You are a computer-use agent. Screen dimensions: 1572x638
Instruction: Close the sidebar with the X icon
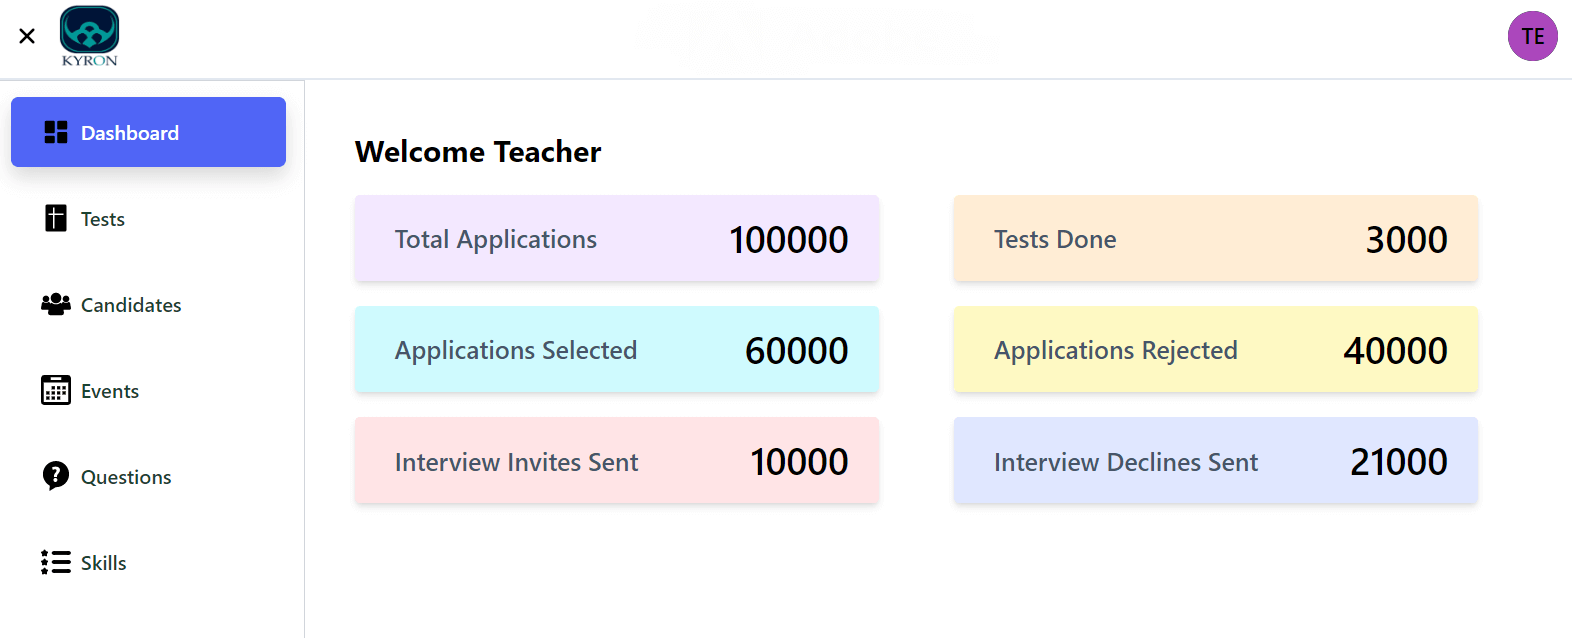click(27, 36)
